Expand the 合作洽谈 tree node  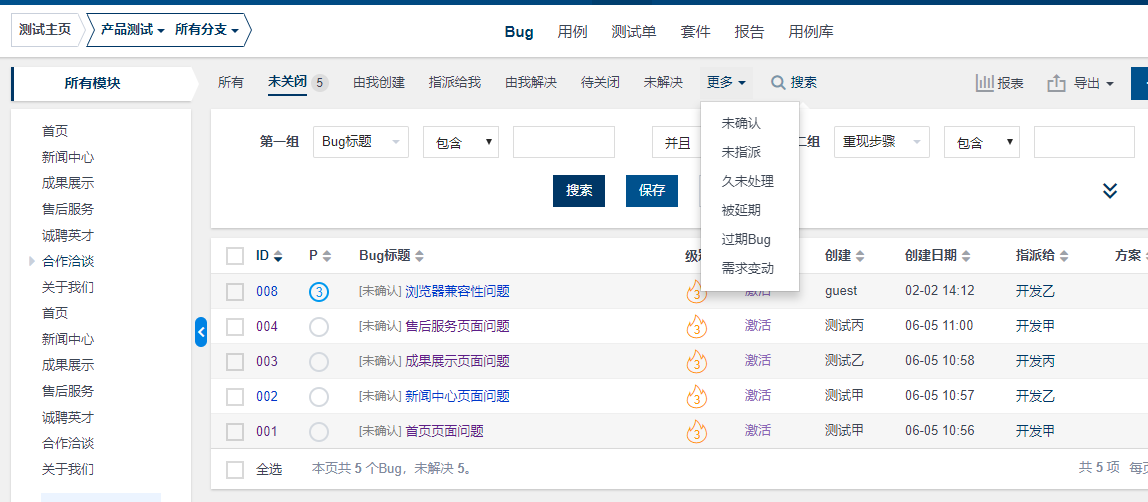click(31, 262)
